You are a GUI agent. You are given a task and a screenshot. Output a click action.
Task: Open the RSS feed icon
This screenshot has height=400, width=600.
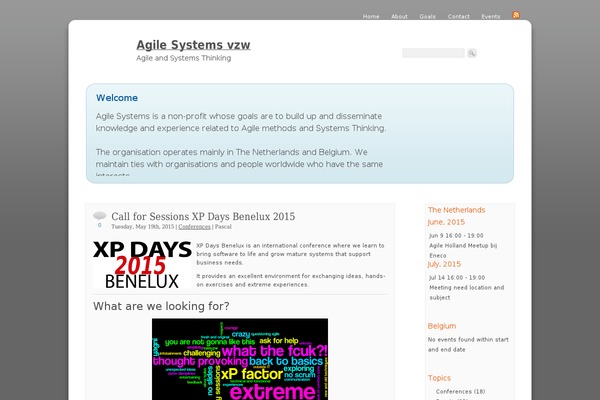tap(516, 15)
